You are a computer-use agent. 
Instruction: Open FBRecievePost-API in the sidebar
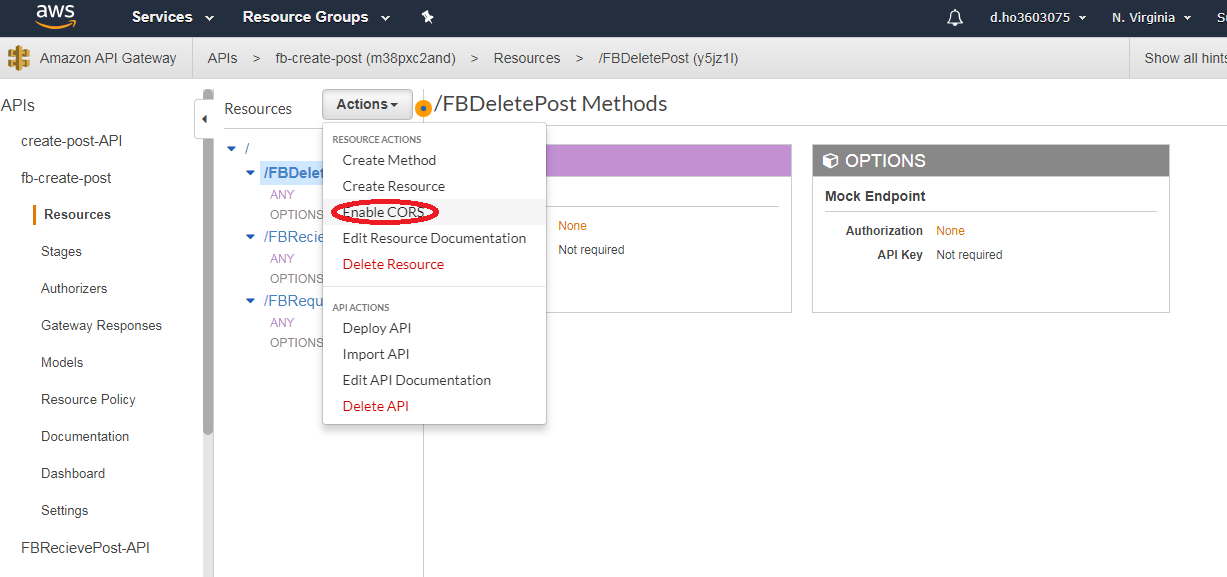[85, 547]
